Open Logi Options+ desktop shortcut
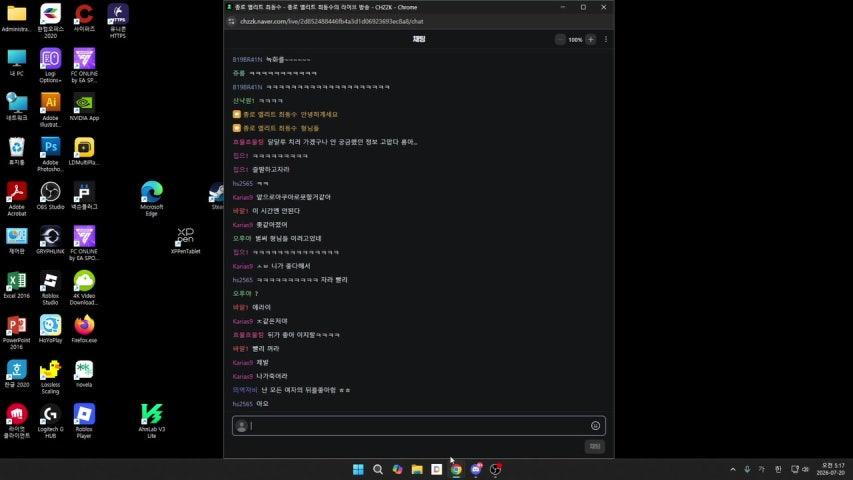This screenshot has height=480, width=853. (51, 65)
